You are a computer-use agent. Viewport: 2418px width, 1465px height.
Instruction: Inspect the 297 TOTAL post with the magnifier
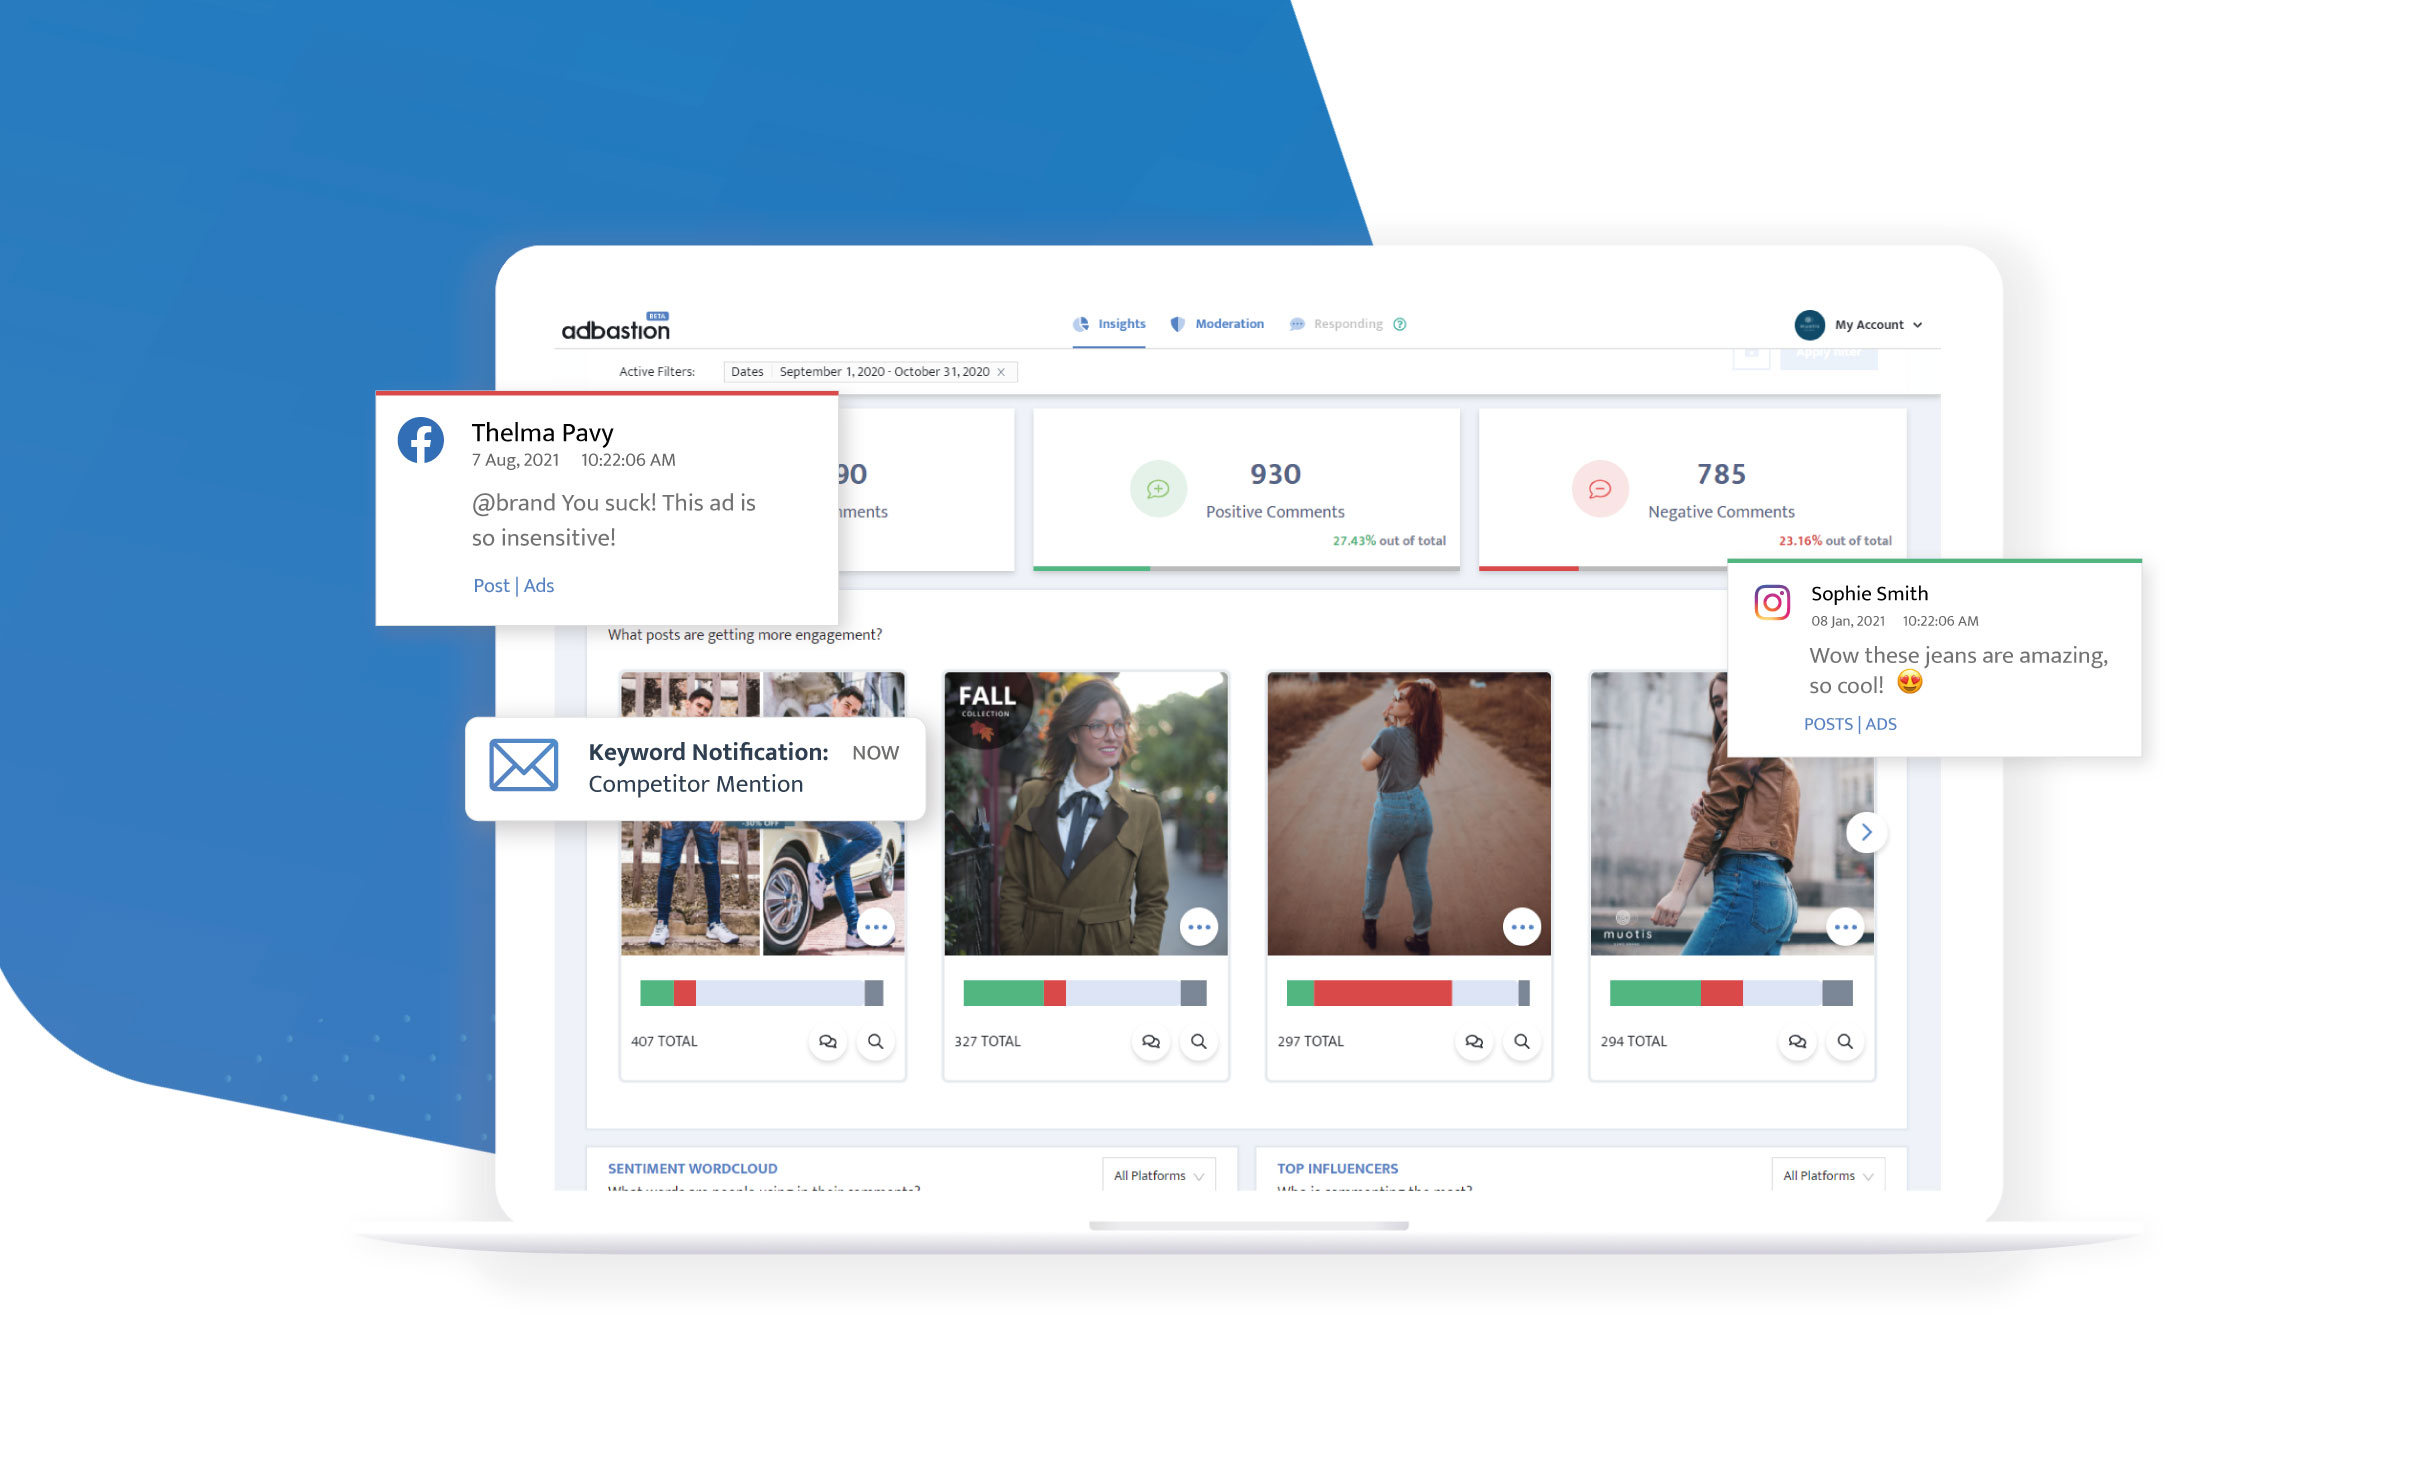click(1521, 1042)
